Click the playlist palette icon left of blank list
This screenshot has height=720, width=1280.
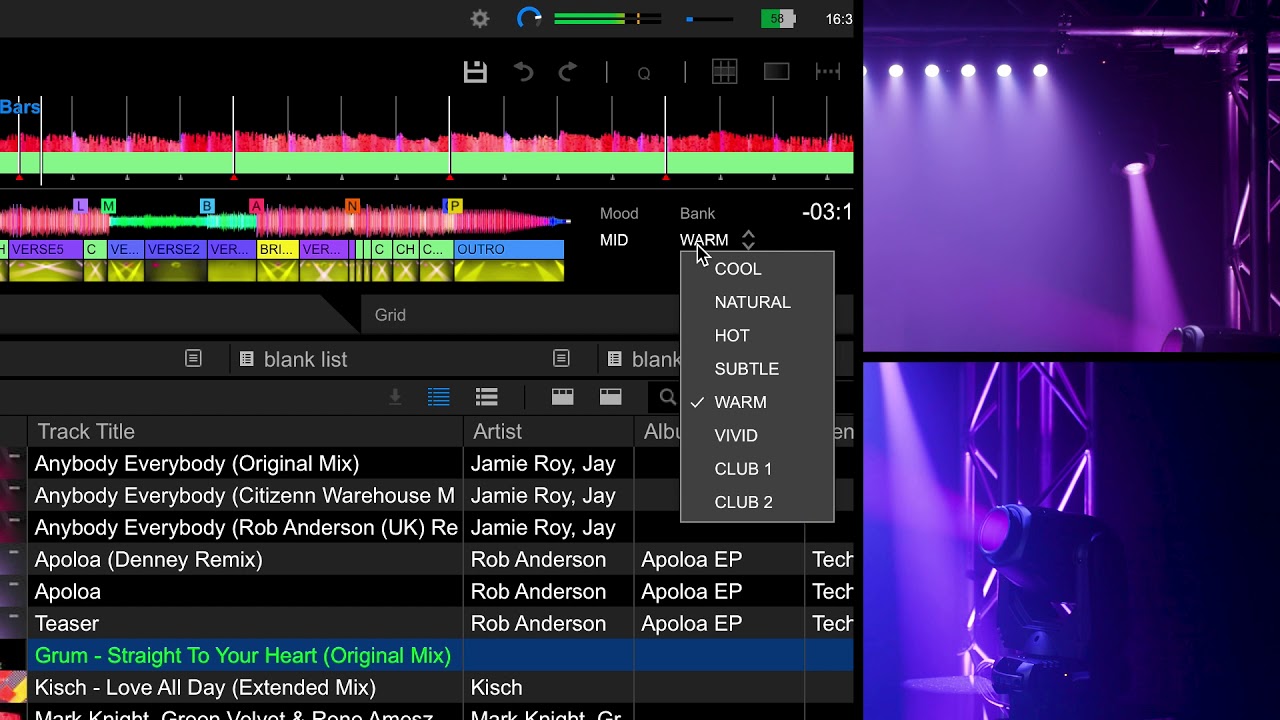(247, 358)
